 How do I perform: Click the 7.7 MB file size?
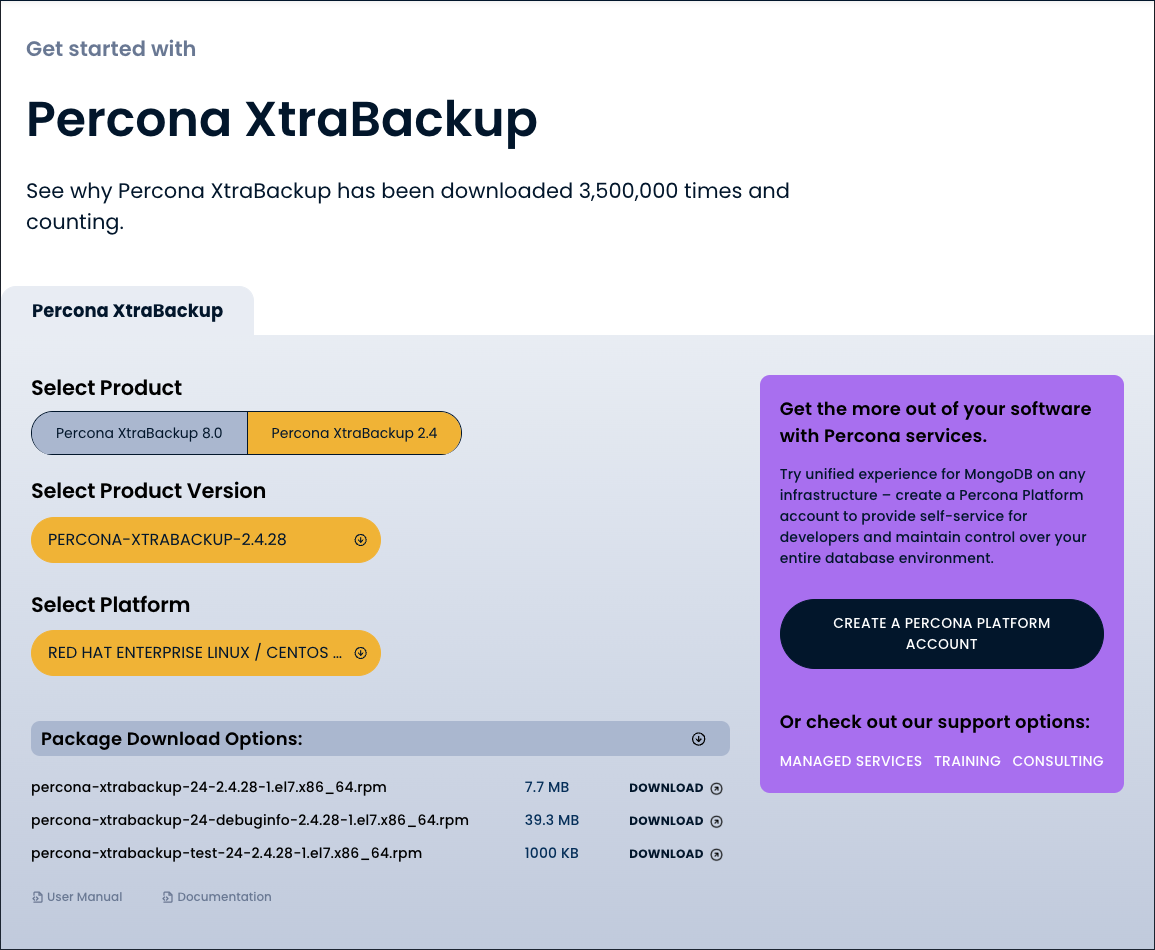[547, 787]
